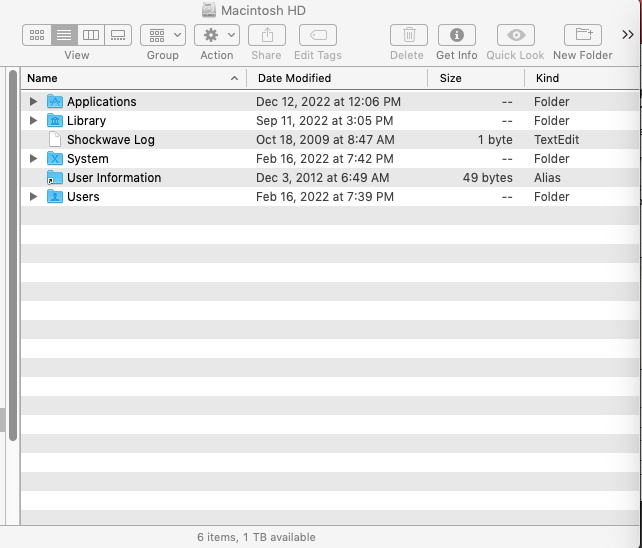Click date Feb 16, 2022 at 7:42 PM

coord(325,159)
